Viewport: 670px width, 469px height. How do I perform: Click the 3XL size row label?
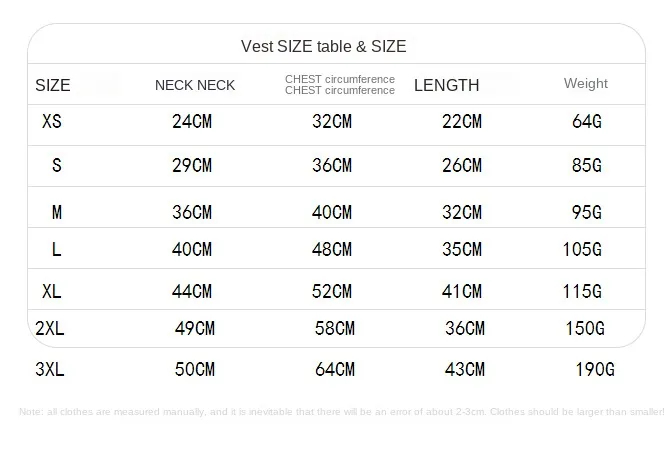[x=50, y=369]
